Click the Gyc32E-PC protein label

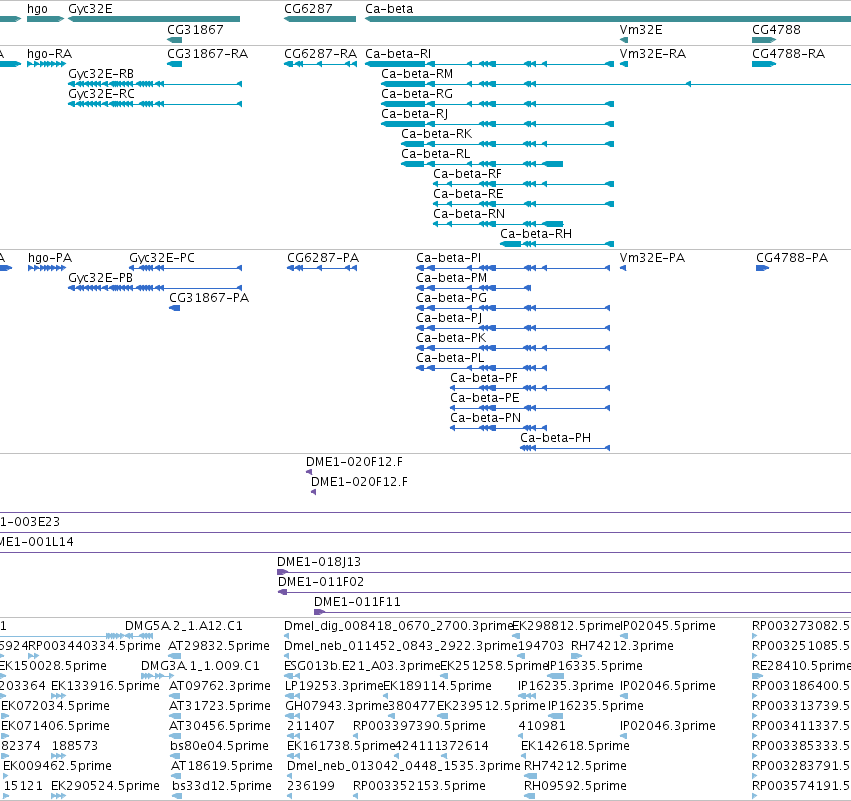(x=162, y=258)
